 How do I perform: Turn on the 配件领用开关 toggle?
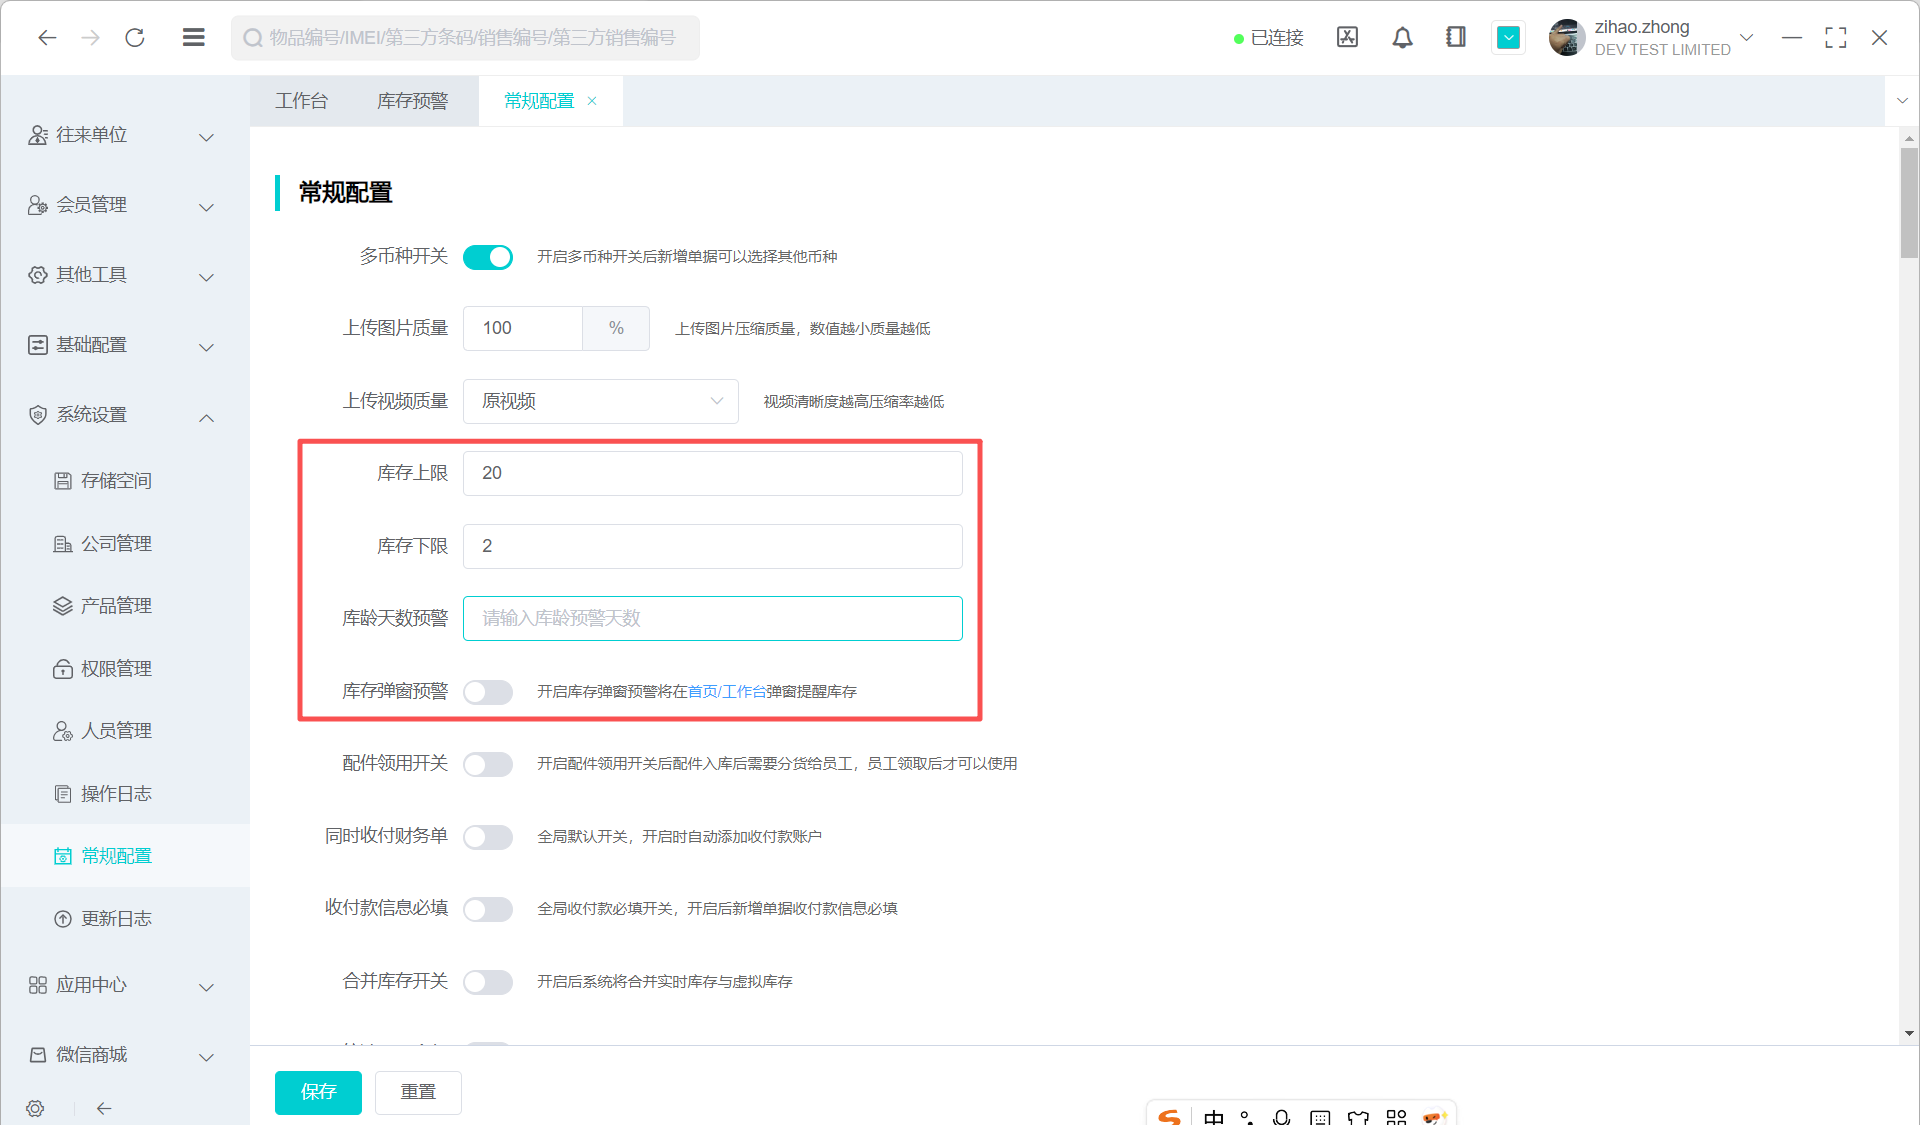[x=488, y=764]
